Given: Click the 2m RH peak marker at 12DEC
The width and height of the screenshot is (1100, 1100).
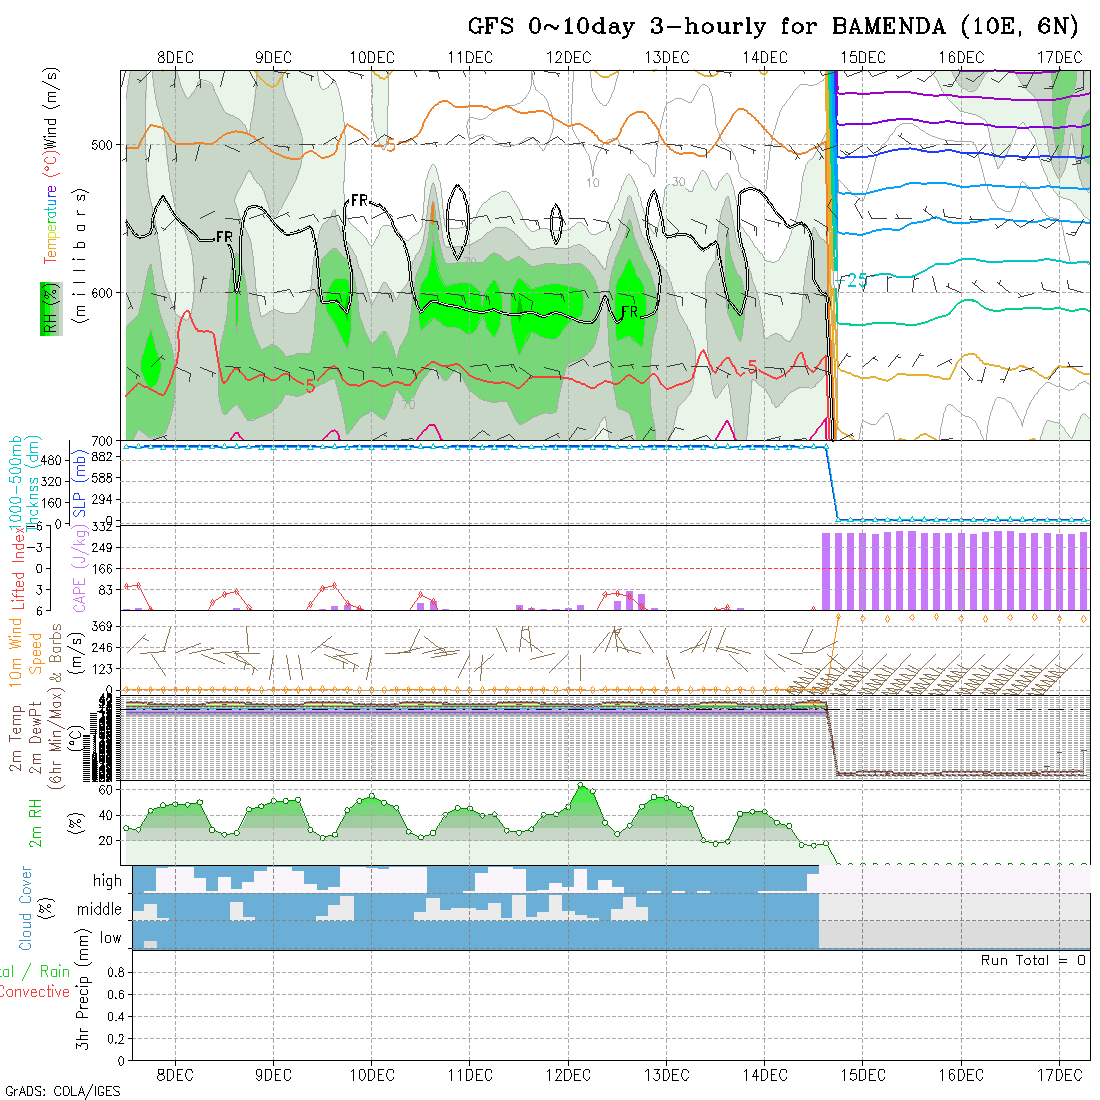Looking at the screenshot, I should pos(580,785).
